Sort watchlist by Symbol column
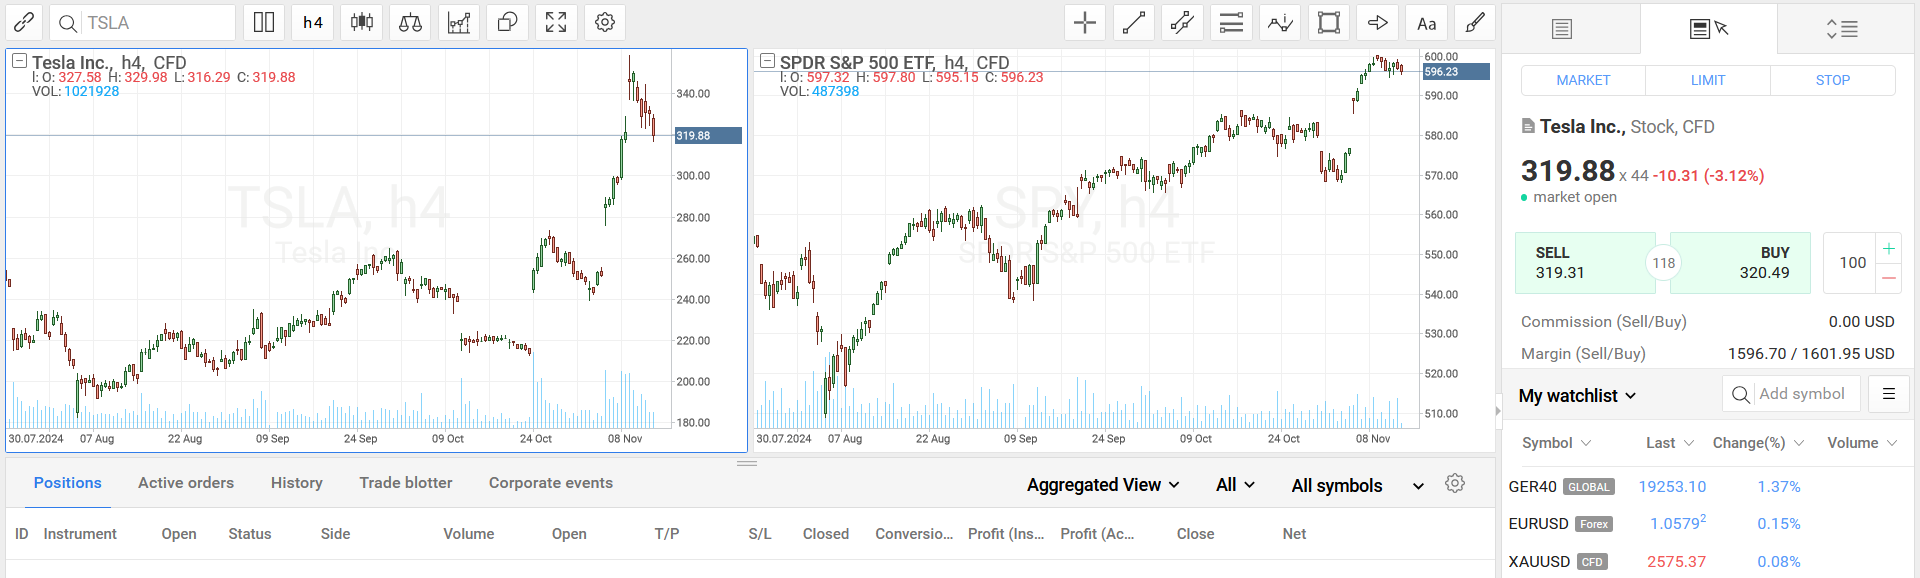Image resolution: width=1920 pixels, height=578 pixels. [x=1556, y=443]
